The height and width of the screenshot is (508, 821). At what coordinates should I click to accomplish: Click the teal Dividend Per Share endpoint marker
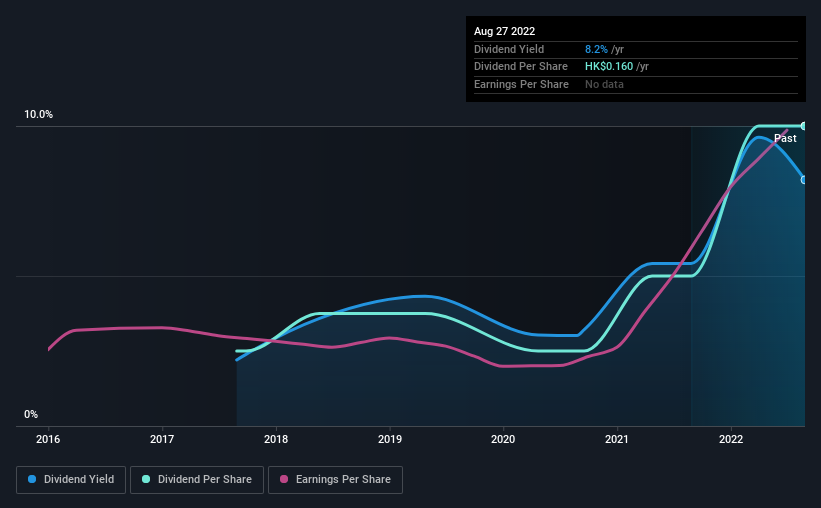pyautogui.click(x=804, y=126)
